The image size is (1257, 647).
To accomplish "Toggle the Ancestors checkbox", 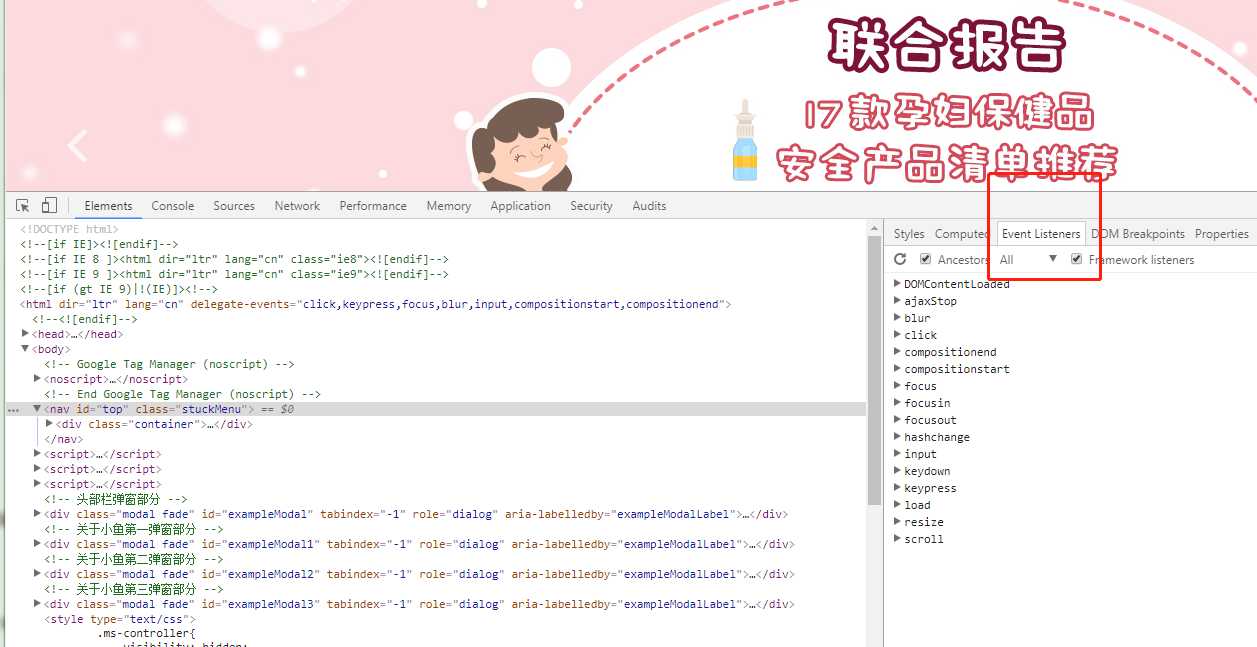I will coord(925,259).
